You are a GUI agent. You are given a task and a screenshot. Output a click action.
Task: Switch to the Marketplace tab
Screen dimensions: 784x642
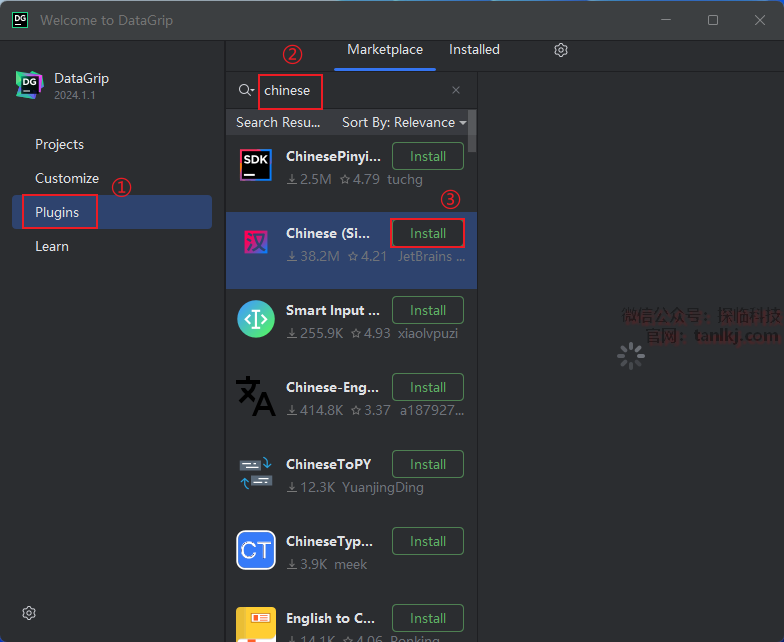(x=385, y=50)
